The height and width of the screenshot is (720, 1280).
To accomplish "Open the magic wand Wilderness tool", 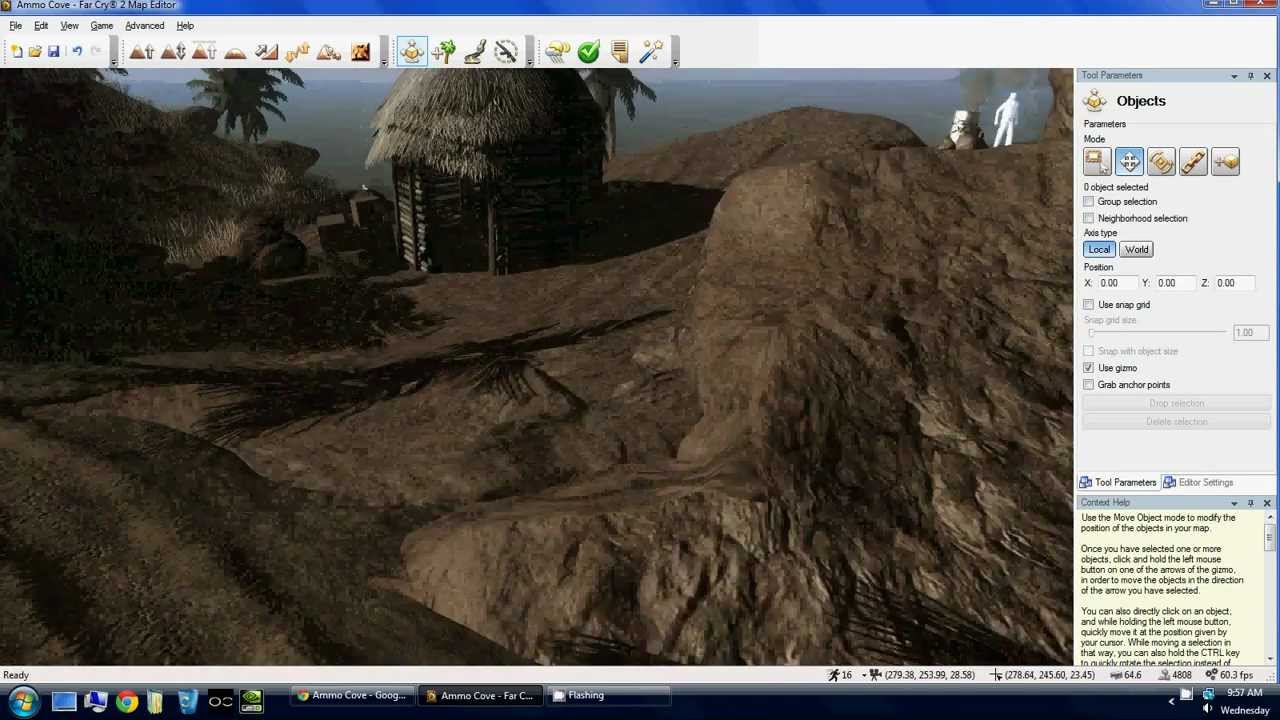I will (651, 51).
